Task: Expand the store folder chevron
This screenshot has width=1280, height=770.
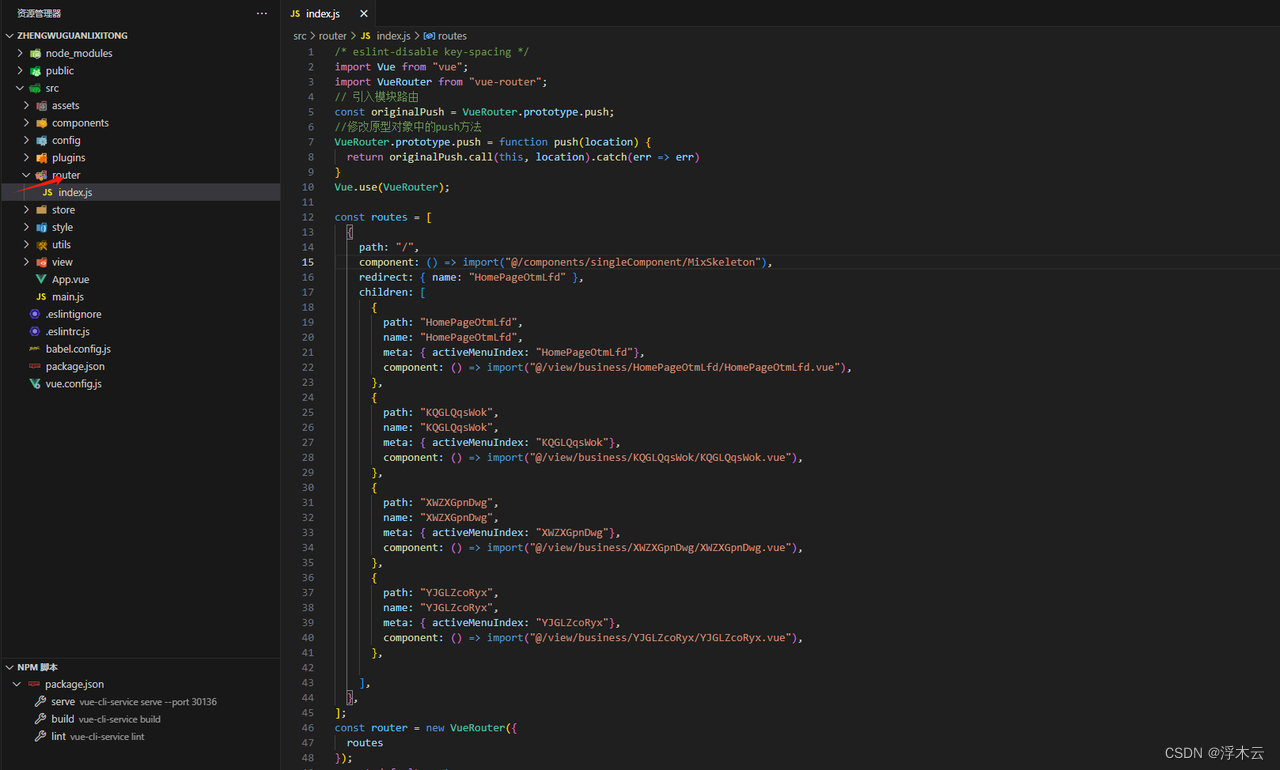Action: (x=27, y=210)
